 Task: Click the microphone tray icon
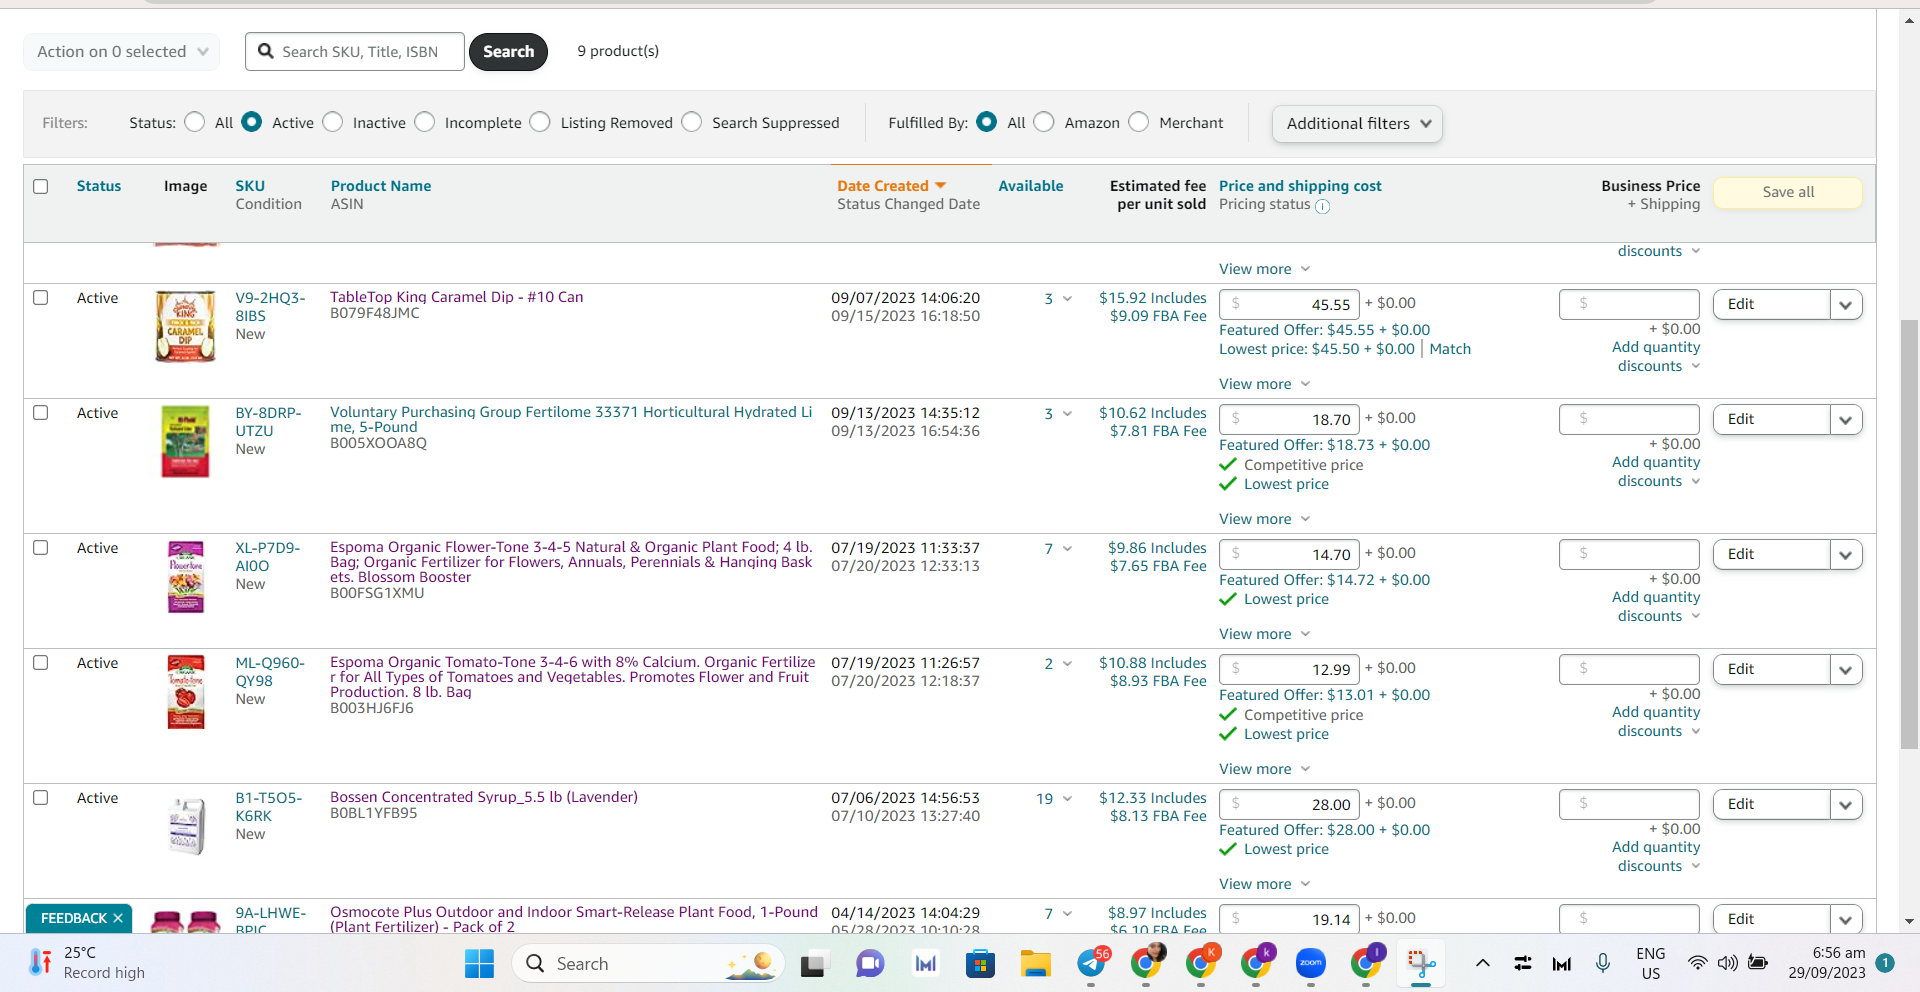click(x=1603, y=963)
